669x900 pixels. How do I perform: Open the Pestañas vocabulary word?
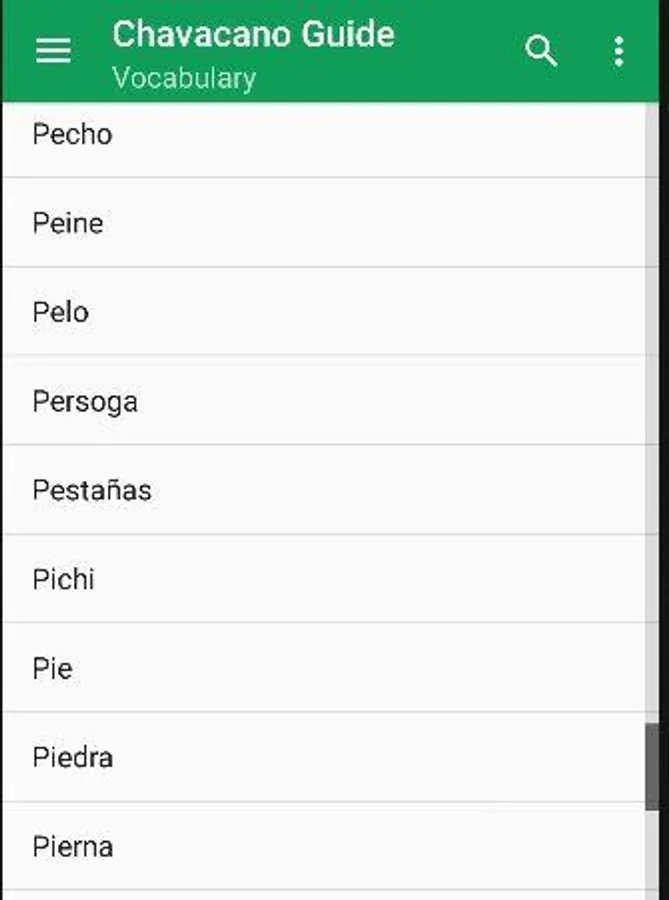(92, 490)
